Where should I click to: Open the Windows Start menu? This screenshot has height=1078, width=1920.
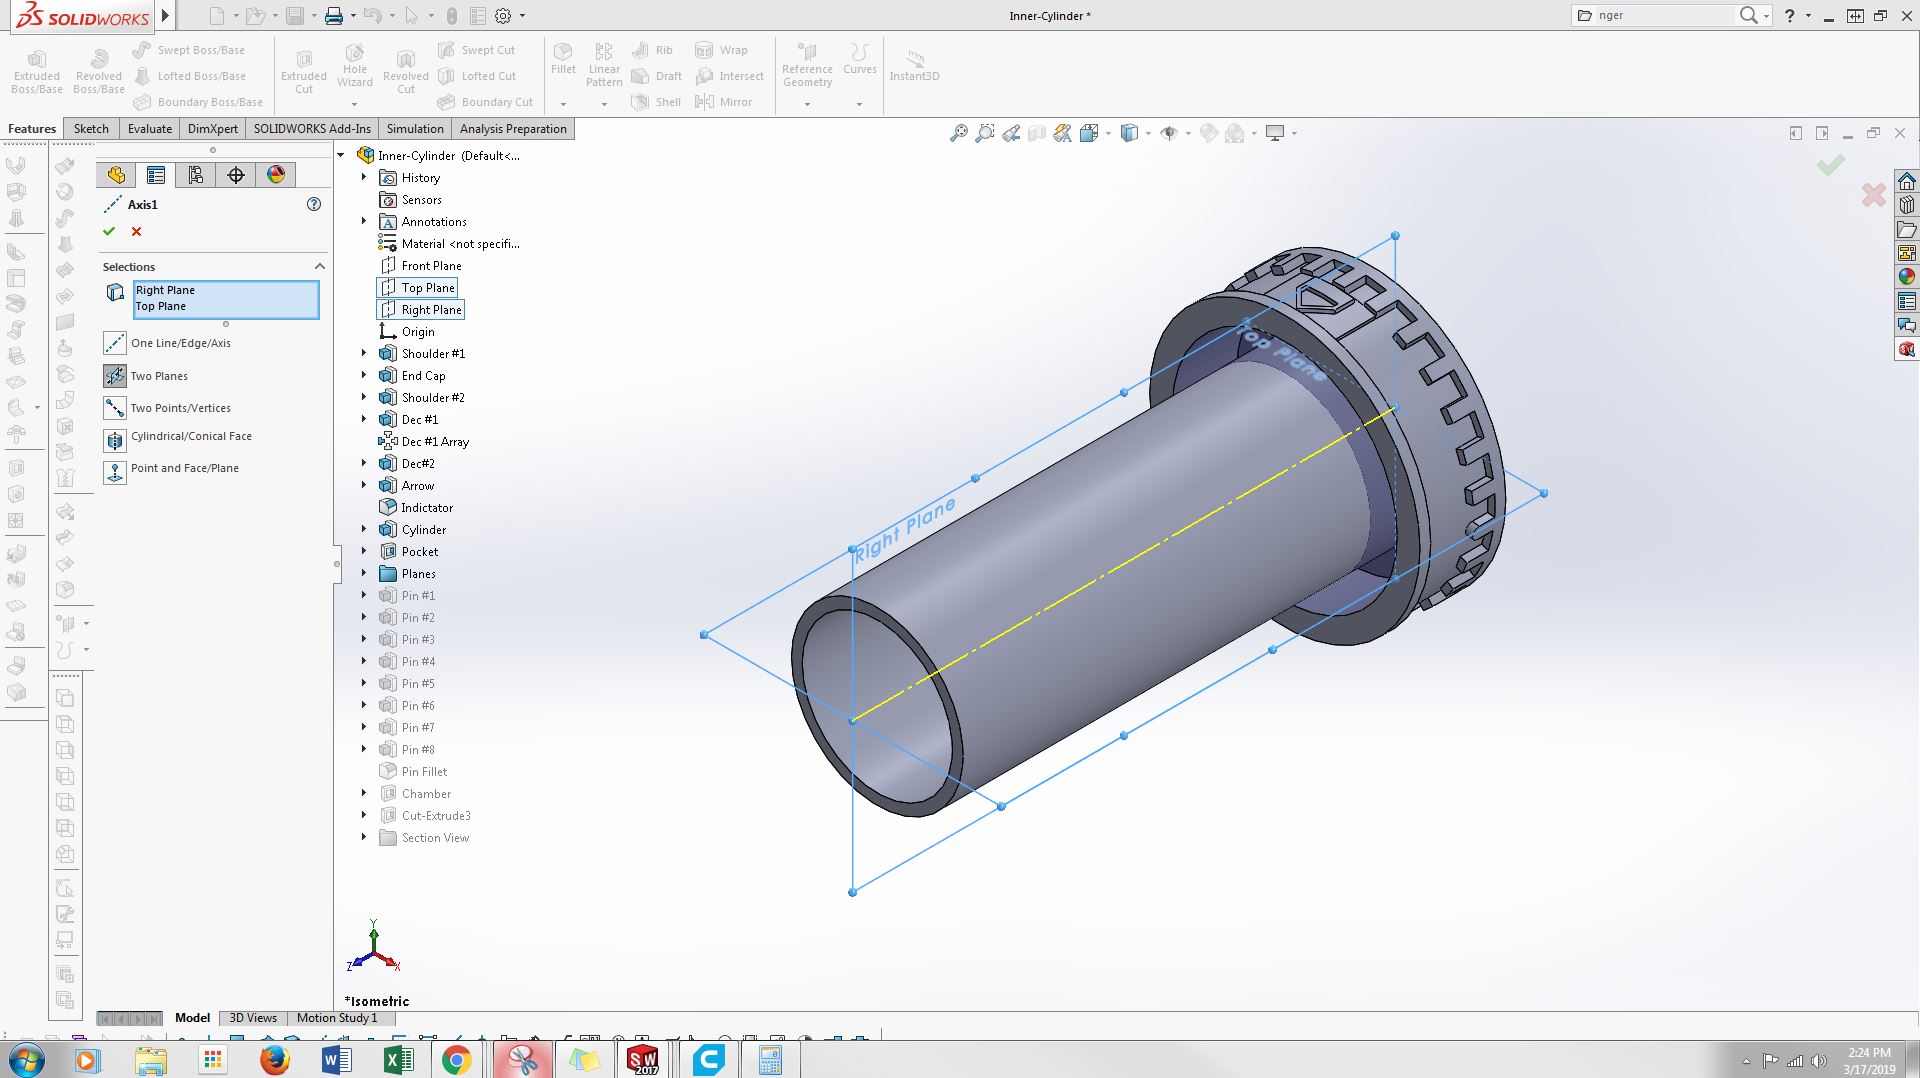pos(27,1060)
